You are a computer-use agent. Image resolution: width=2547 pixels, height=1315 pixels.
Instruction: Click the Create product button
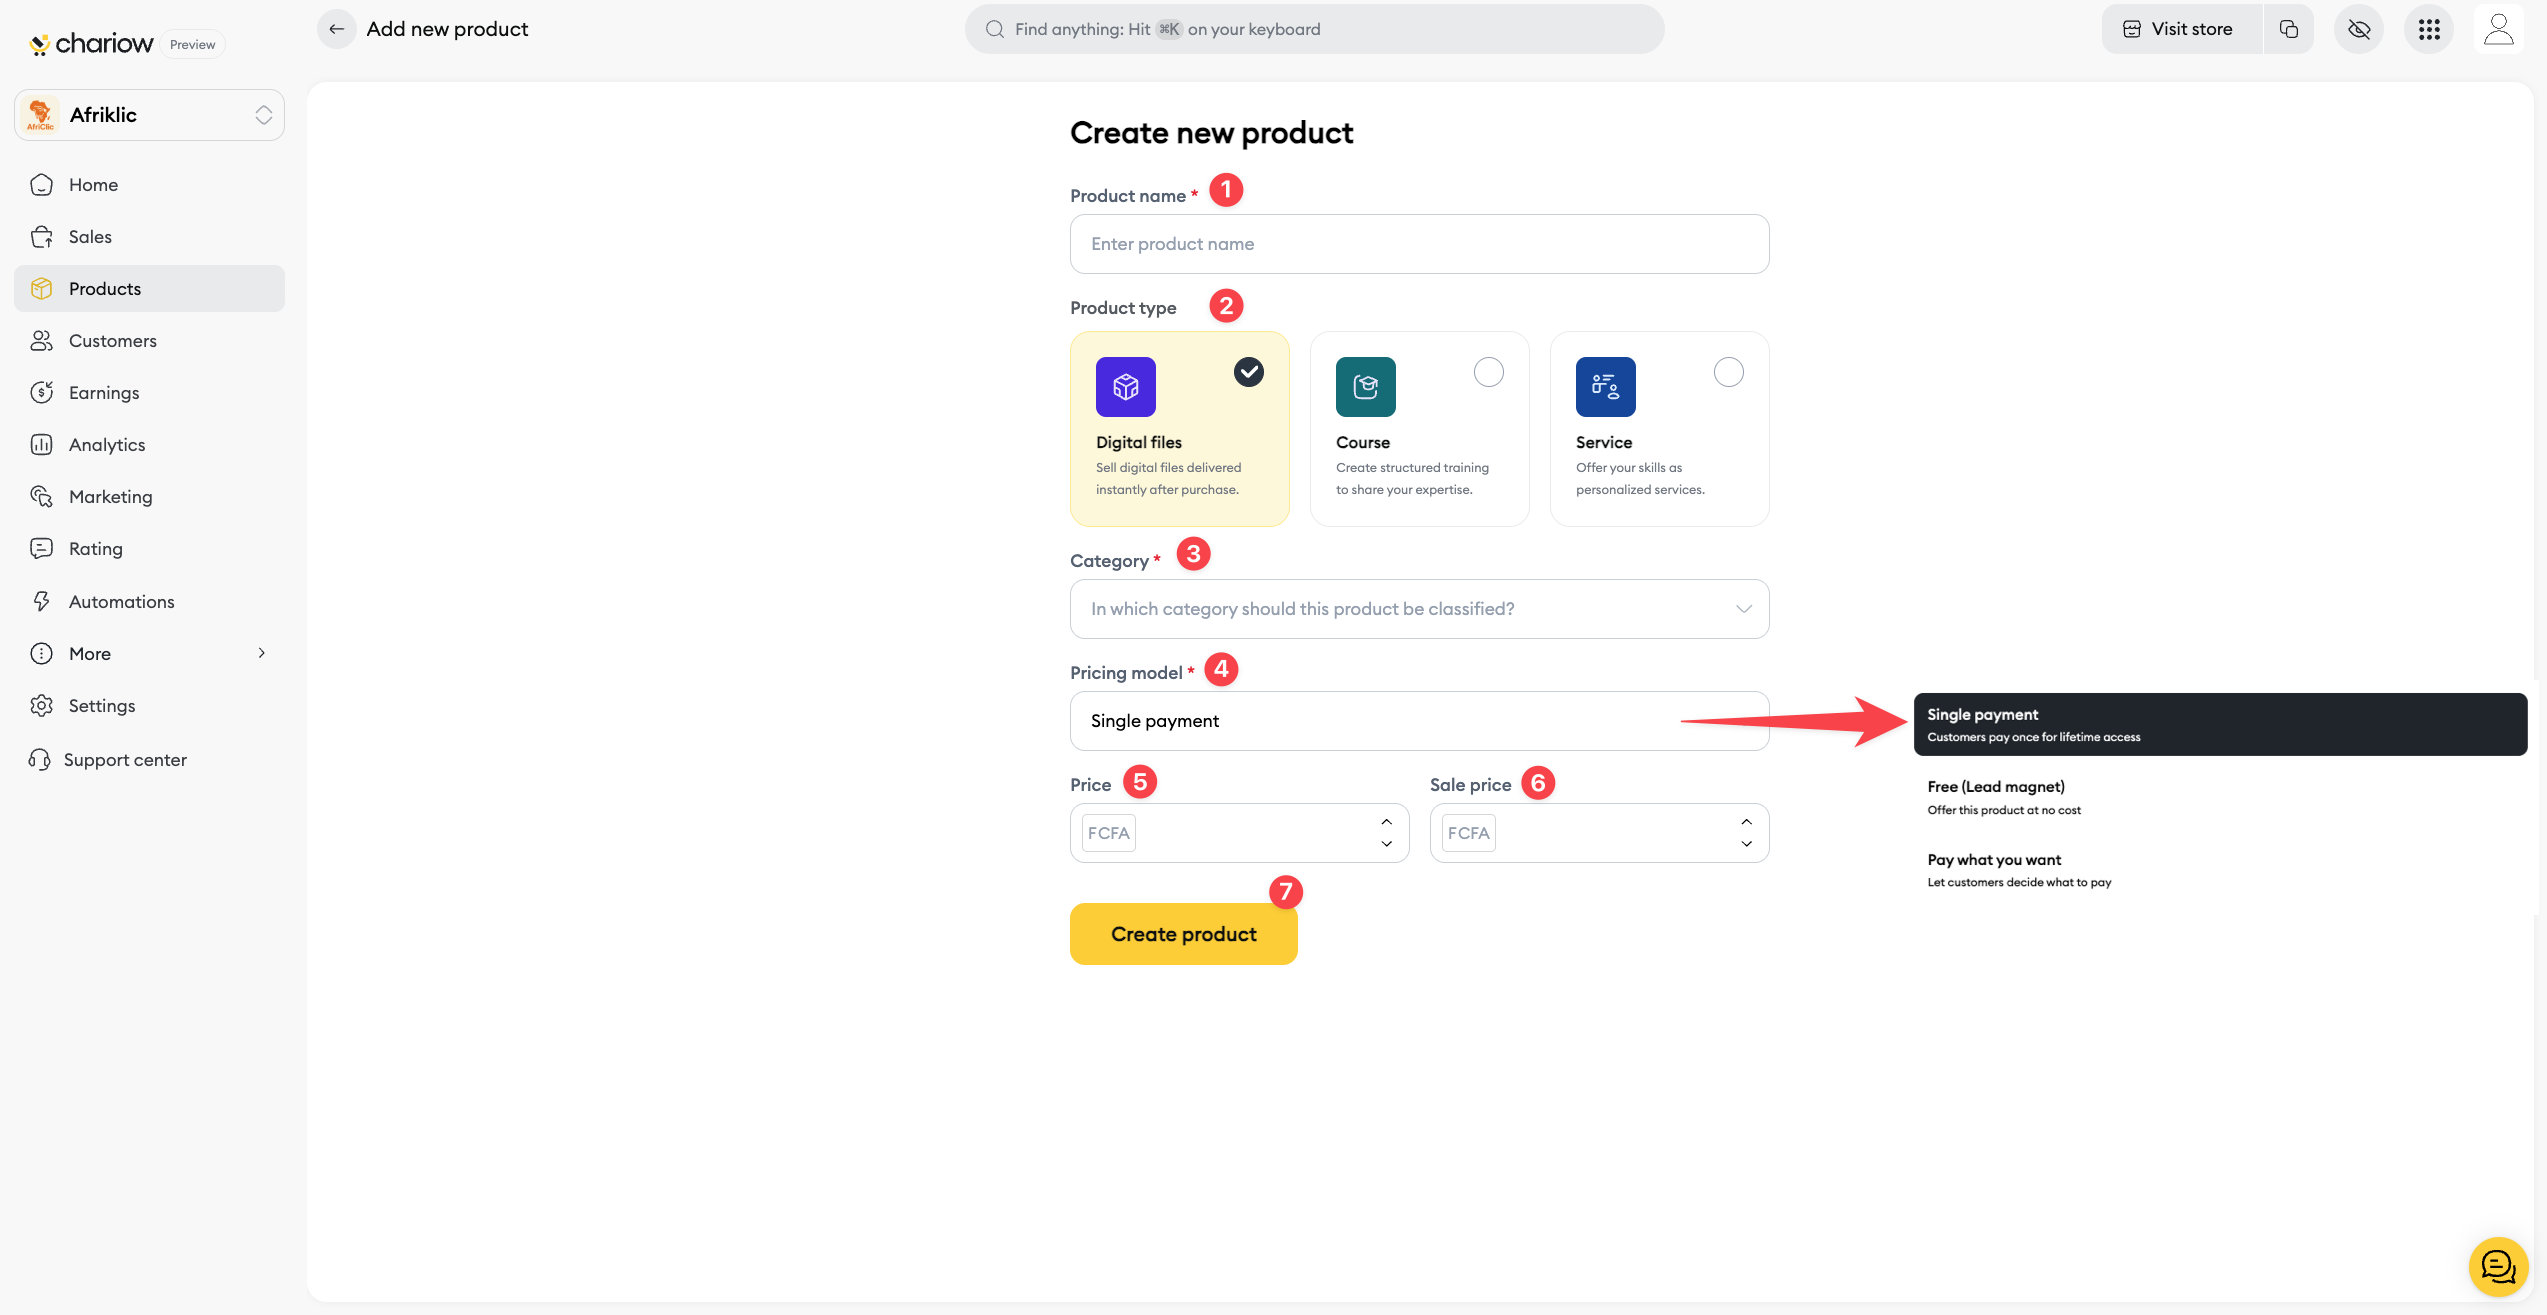click(1183, 934)
